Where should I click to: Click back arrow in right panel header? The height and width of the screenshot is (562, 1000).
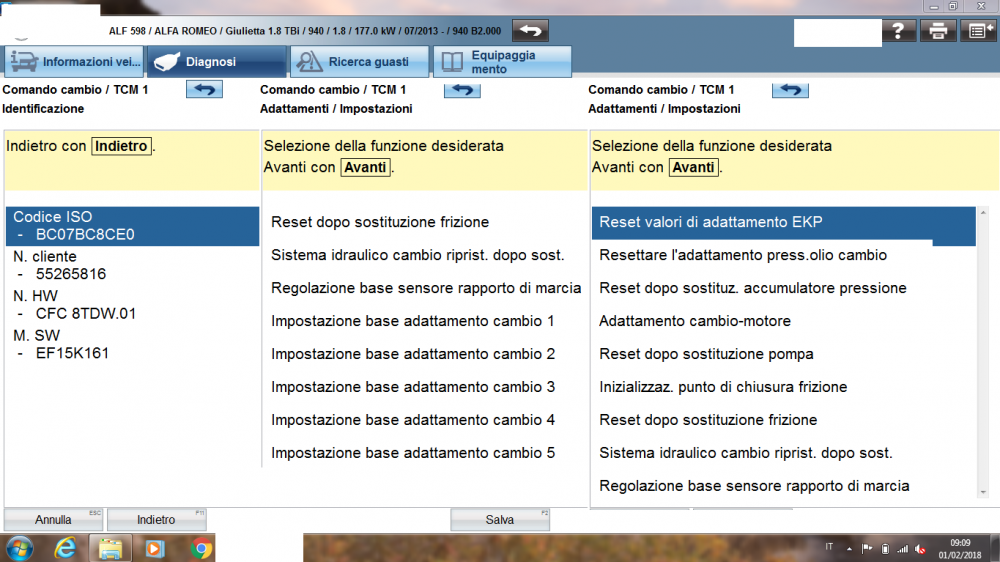click(x=790, y=90)
